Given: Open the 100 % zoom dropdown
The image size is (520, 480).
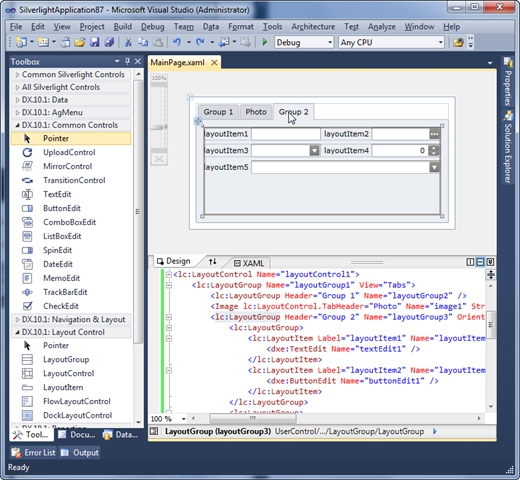Looking at the screenshot, I should point(184,419).
